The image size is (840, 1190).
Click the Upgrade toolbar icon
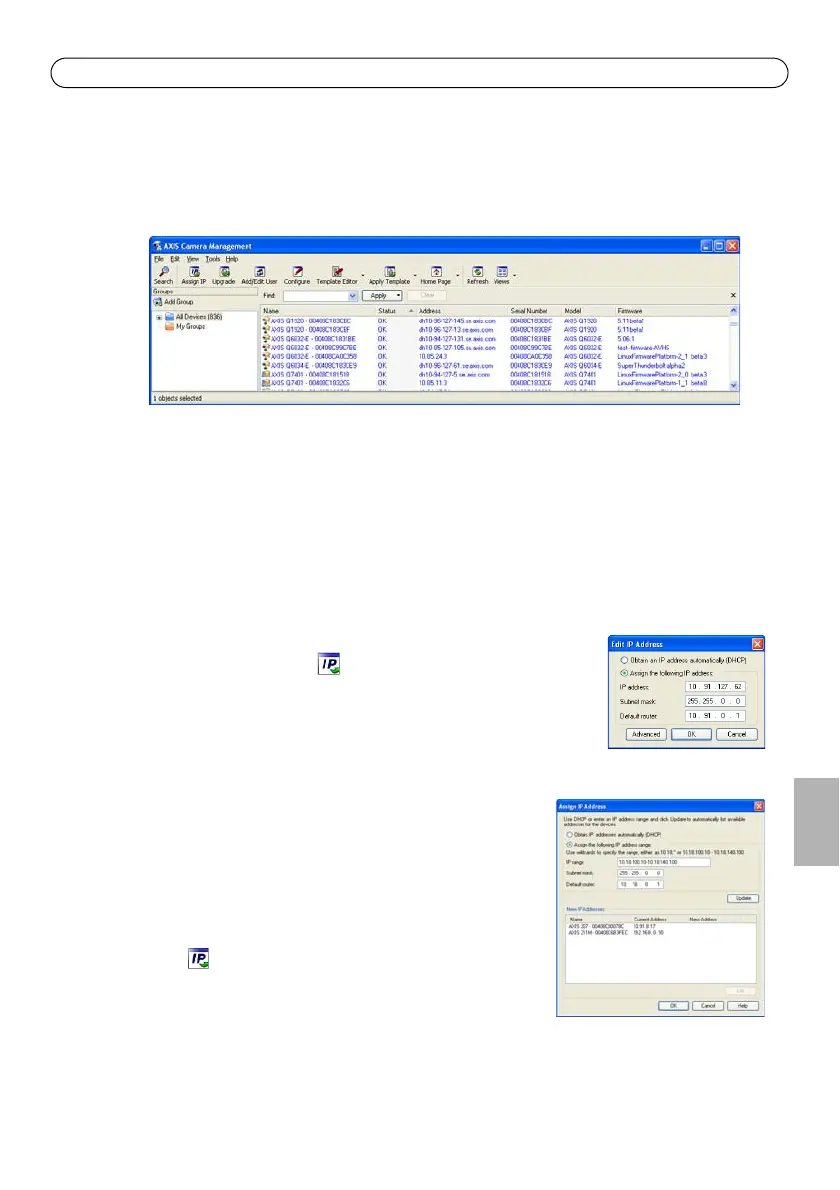point(224,272)
